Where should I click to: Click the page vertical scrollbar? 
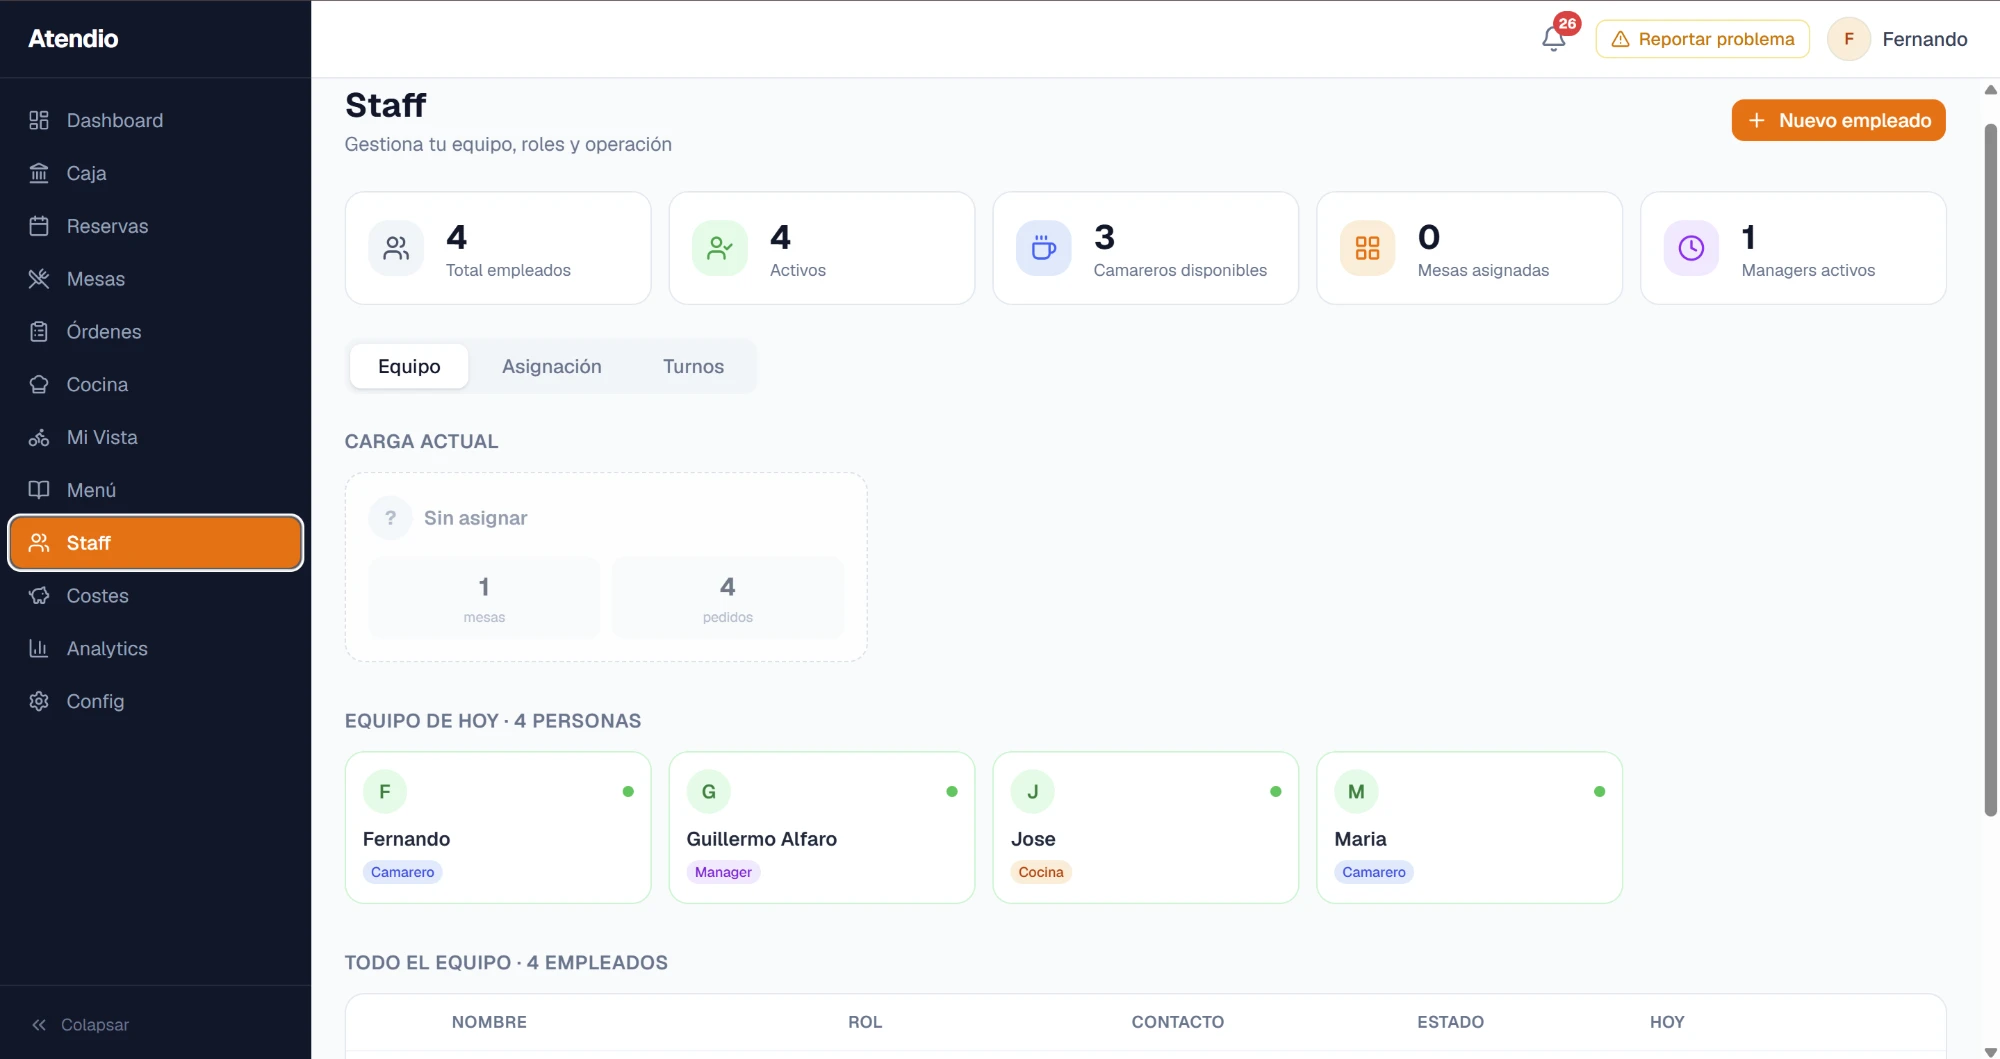[1990, 470]
